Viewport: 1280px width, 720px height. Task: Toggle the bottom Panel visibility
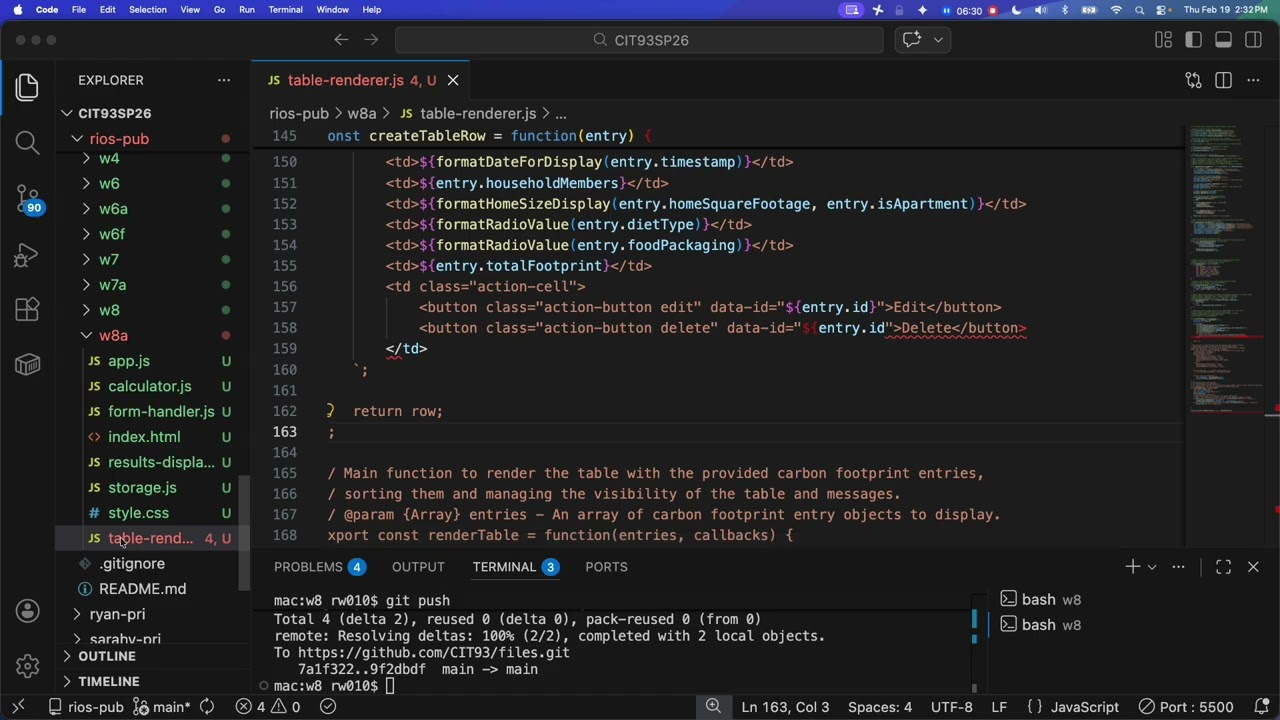tap(1223, 40)
